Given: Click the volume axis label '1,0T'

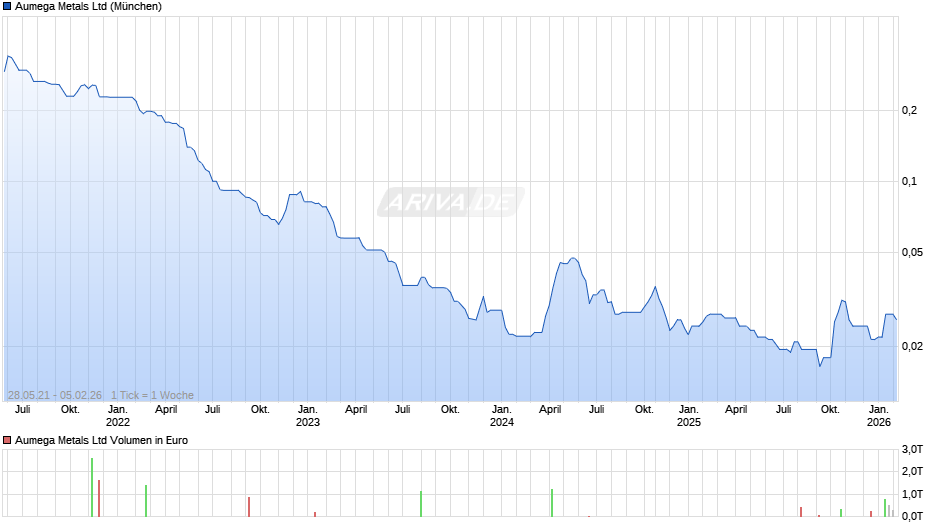Looking at the screenshot, I should tap(912, 494).
